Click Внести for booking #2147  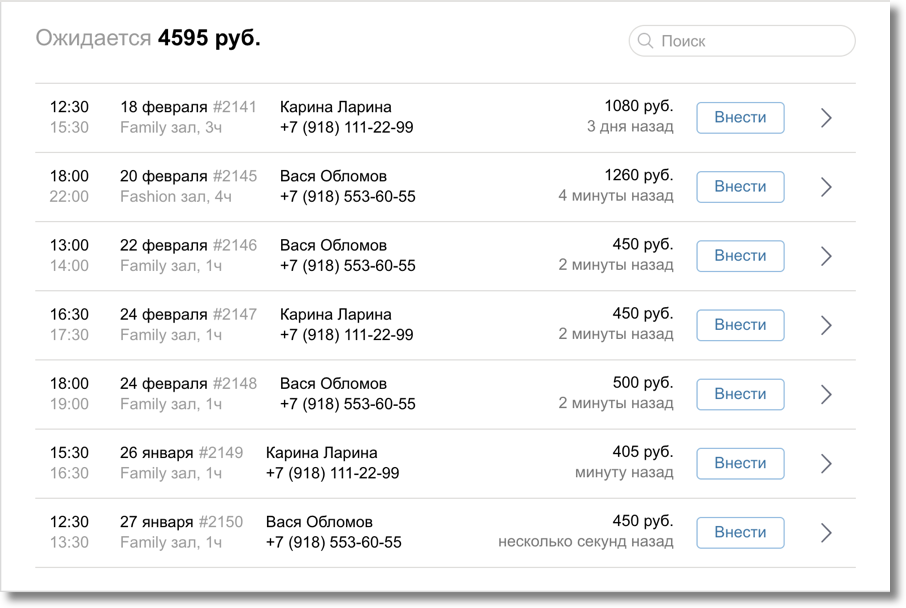740,325
